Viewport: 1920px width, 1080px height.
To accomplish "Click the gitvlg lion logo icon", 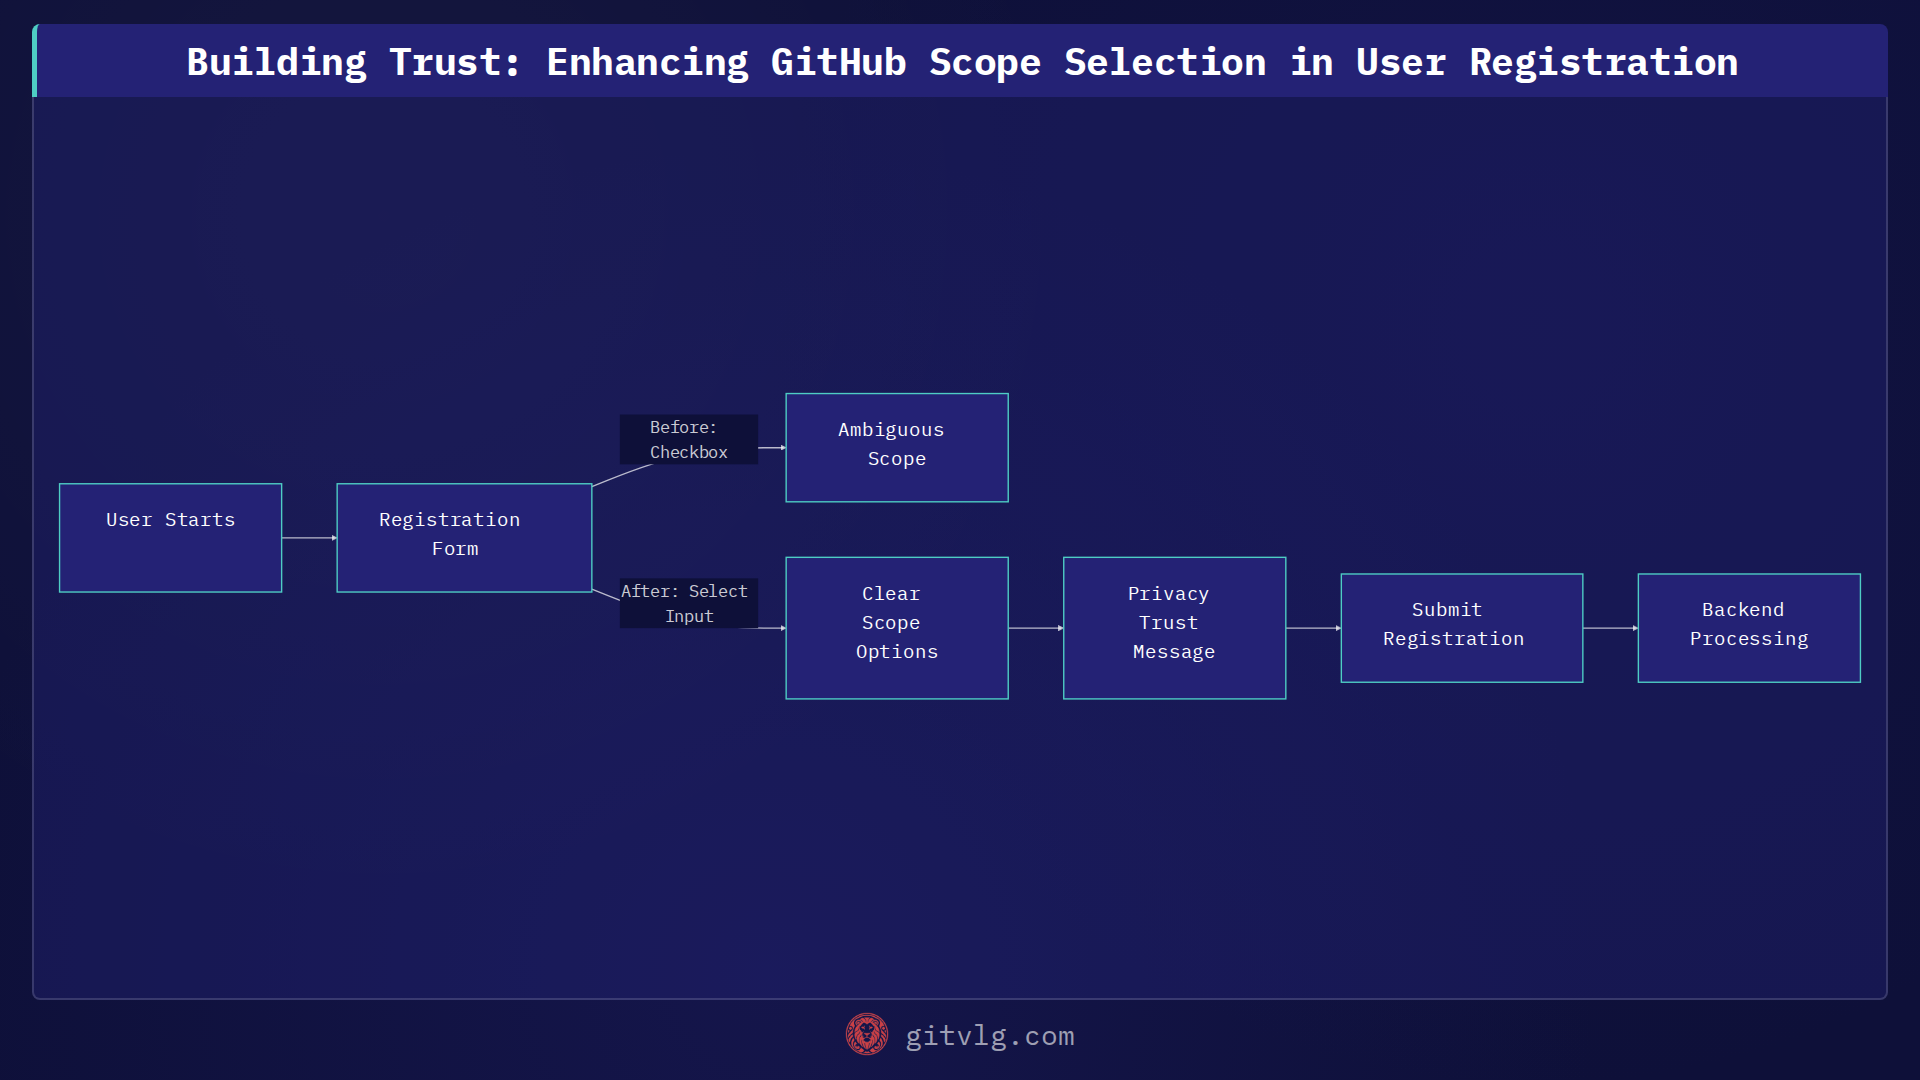I will [866, 1035].
